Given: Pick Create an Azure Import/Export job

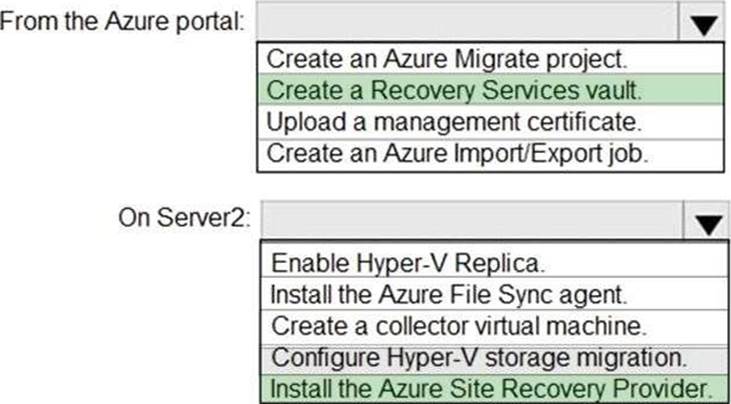Looking at the screenshot, I should 453,154.
